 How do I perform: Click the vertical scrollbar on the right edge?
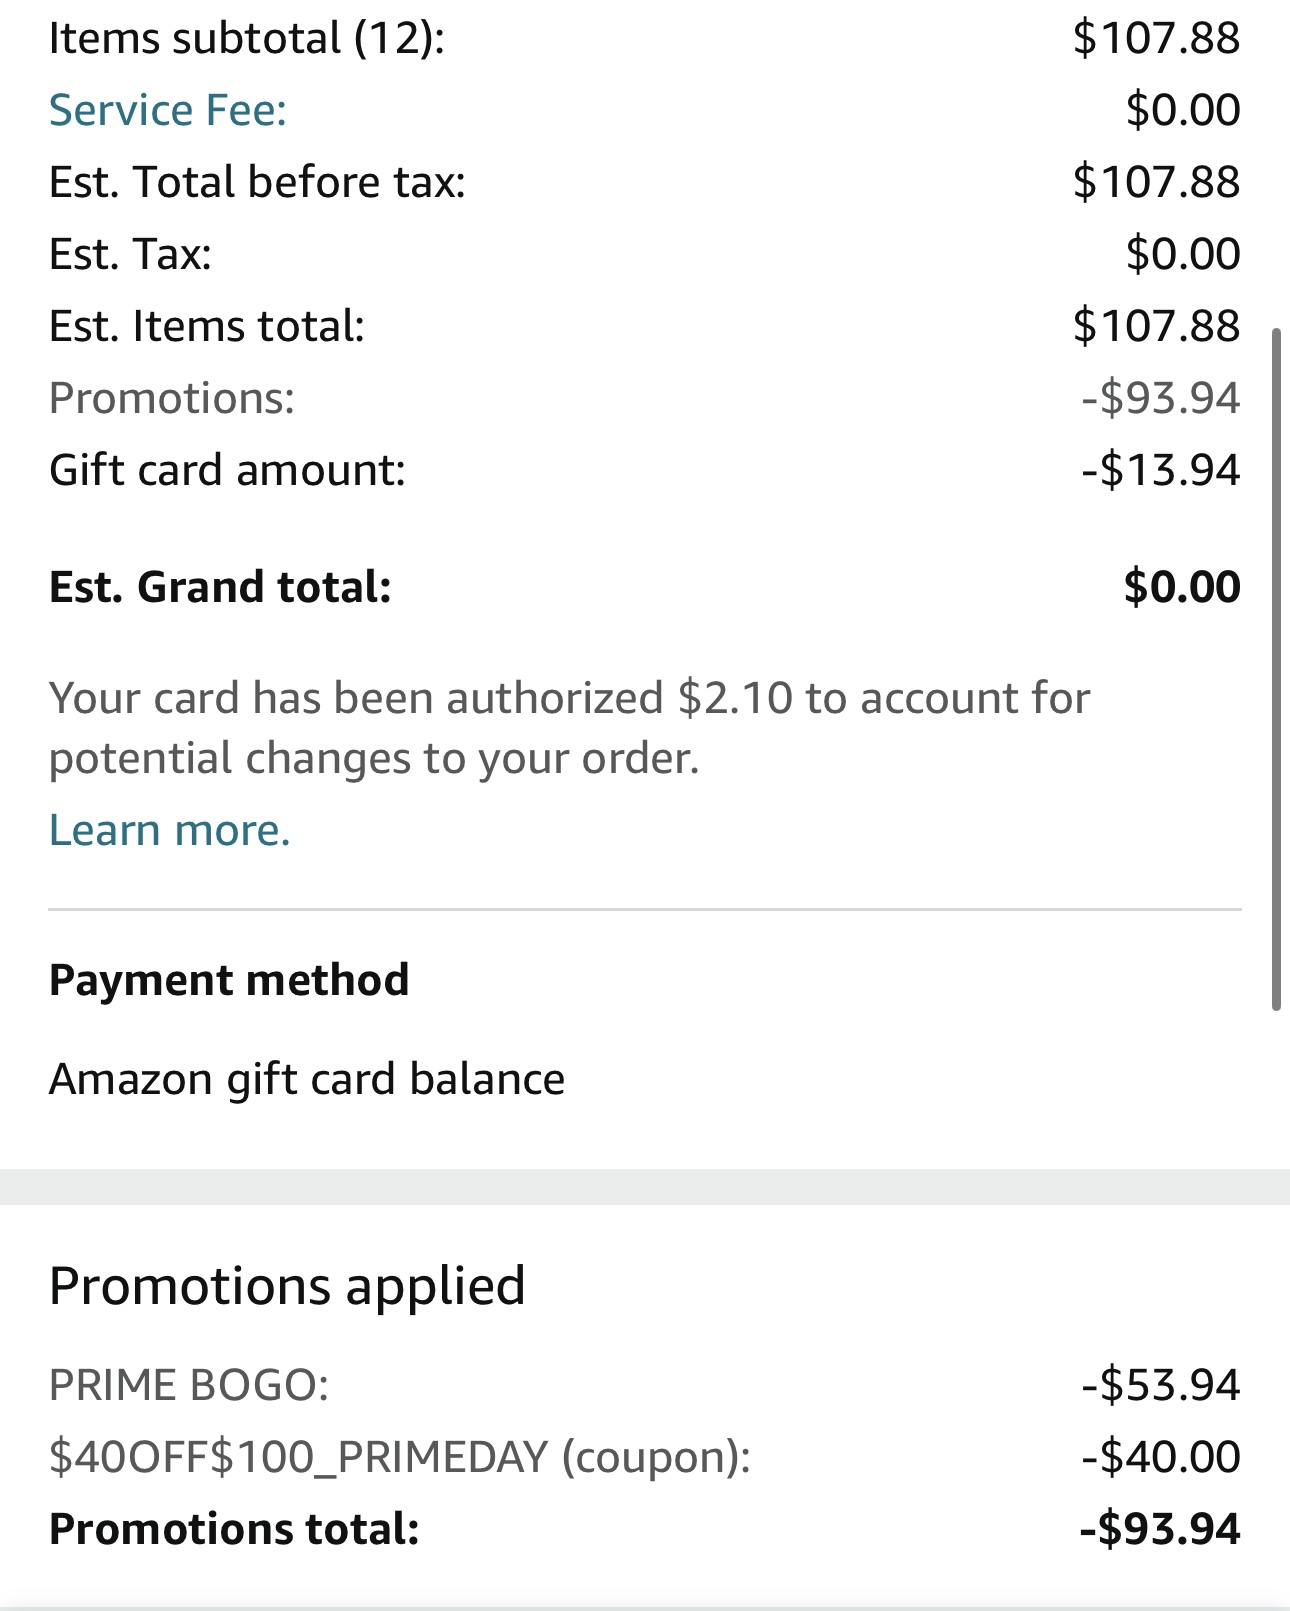(x=1276, y=669)
